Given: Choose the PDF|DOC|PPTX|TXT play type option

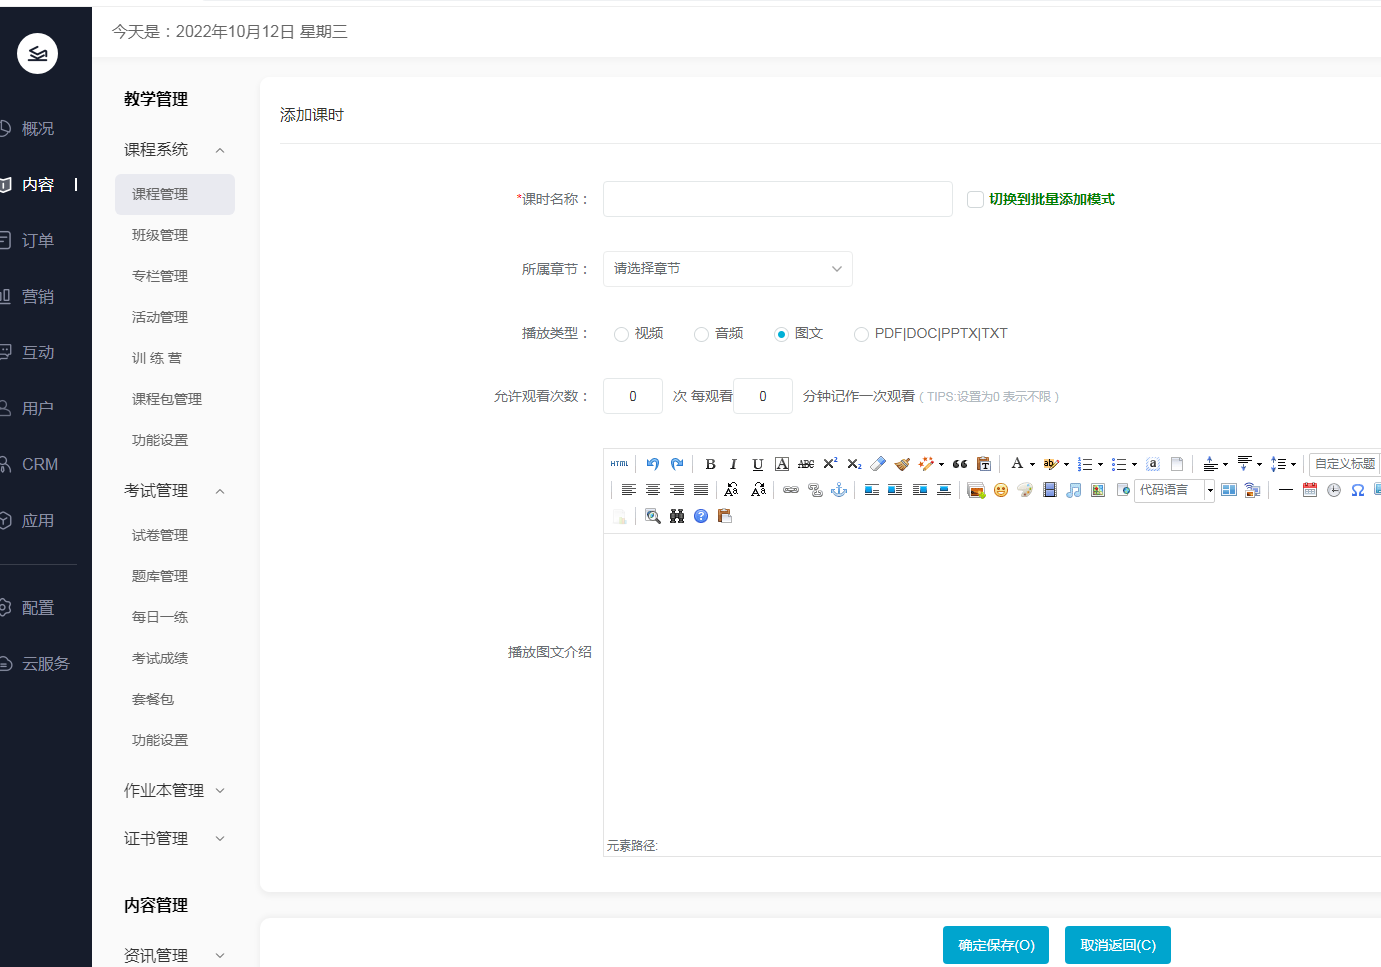Looking at the screenshot, I should [x=861, y=334].
